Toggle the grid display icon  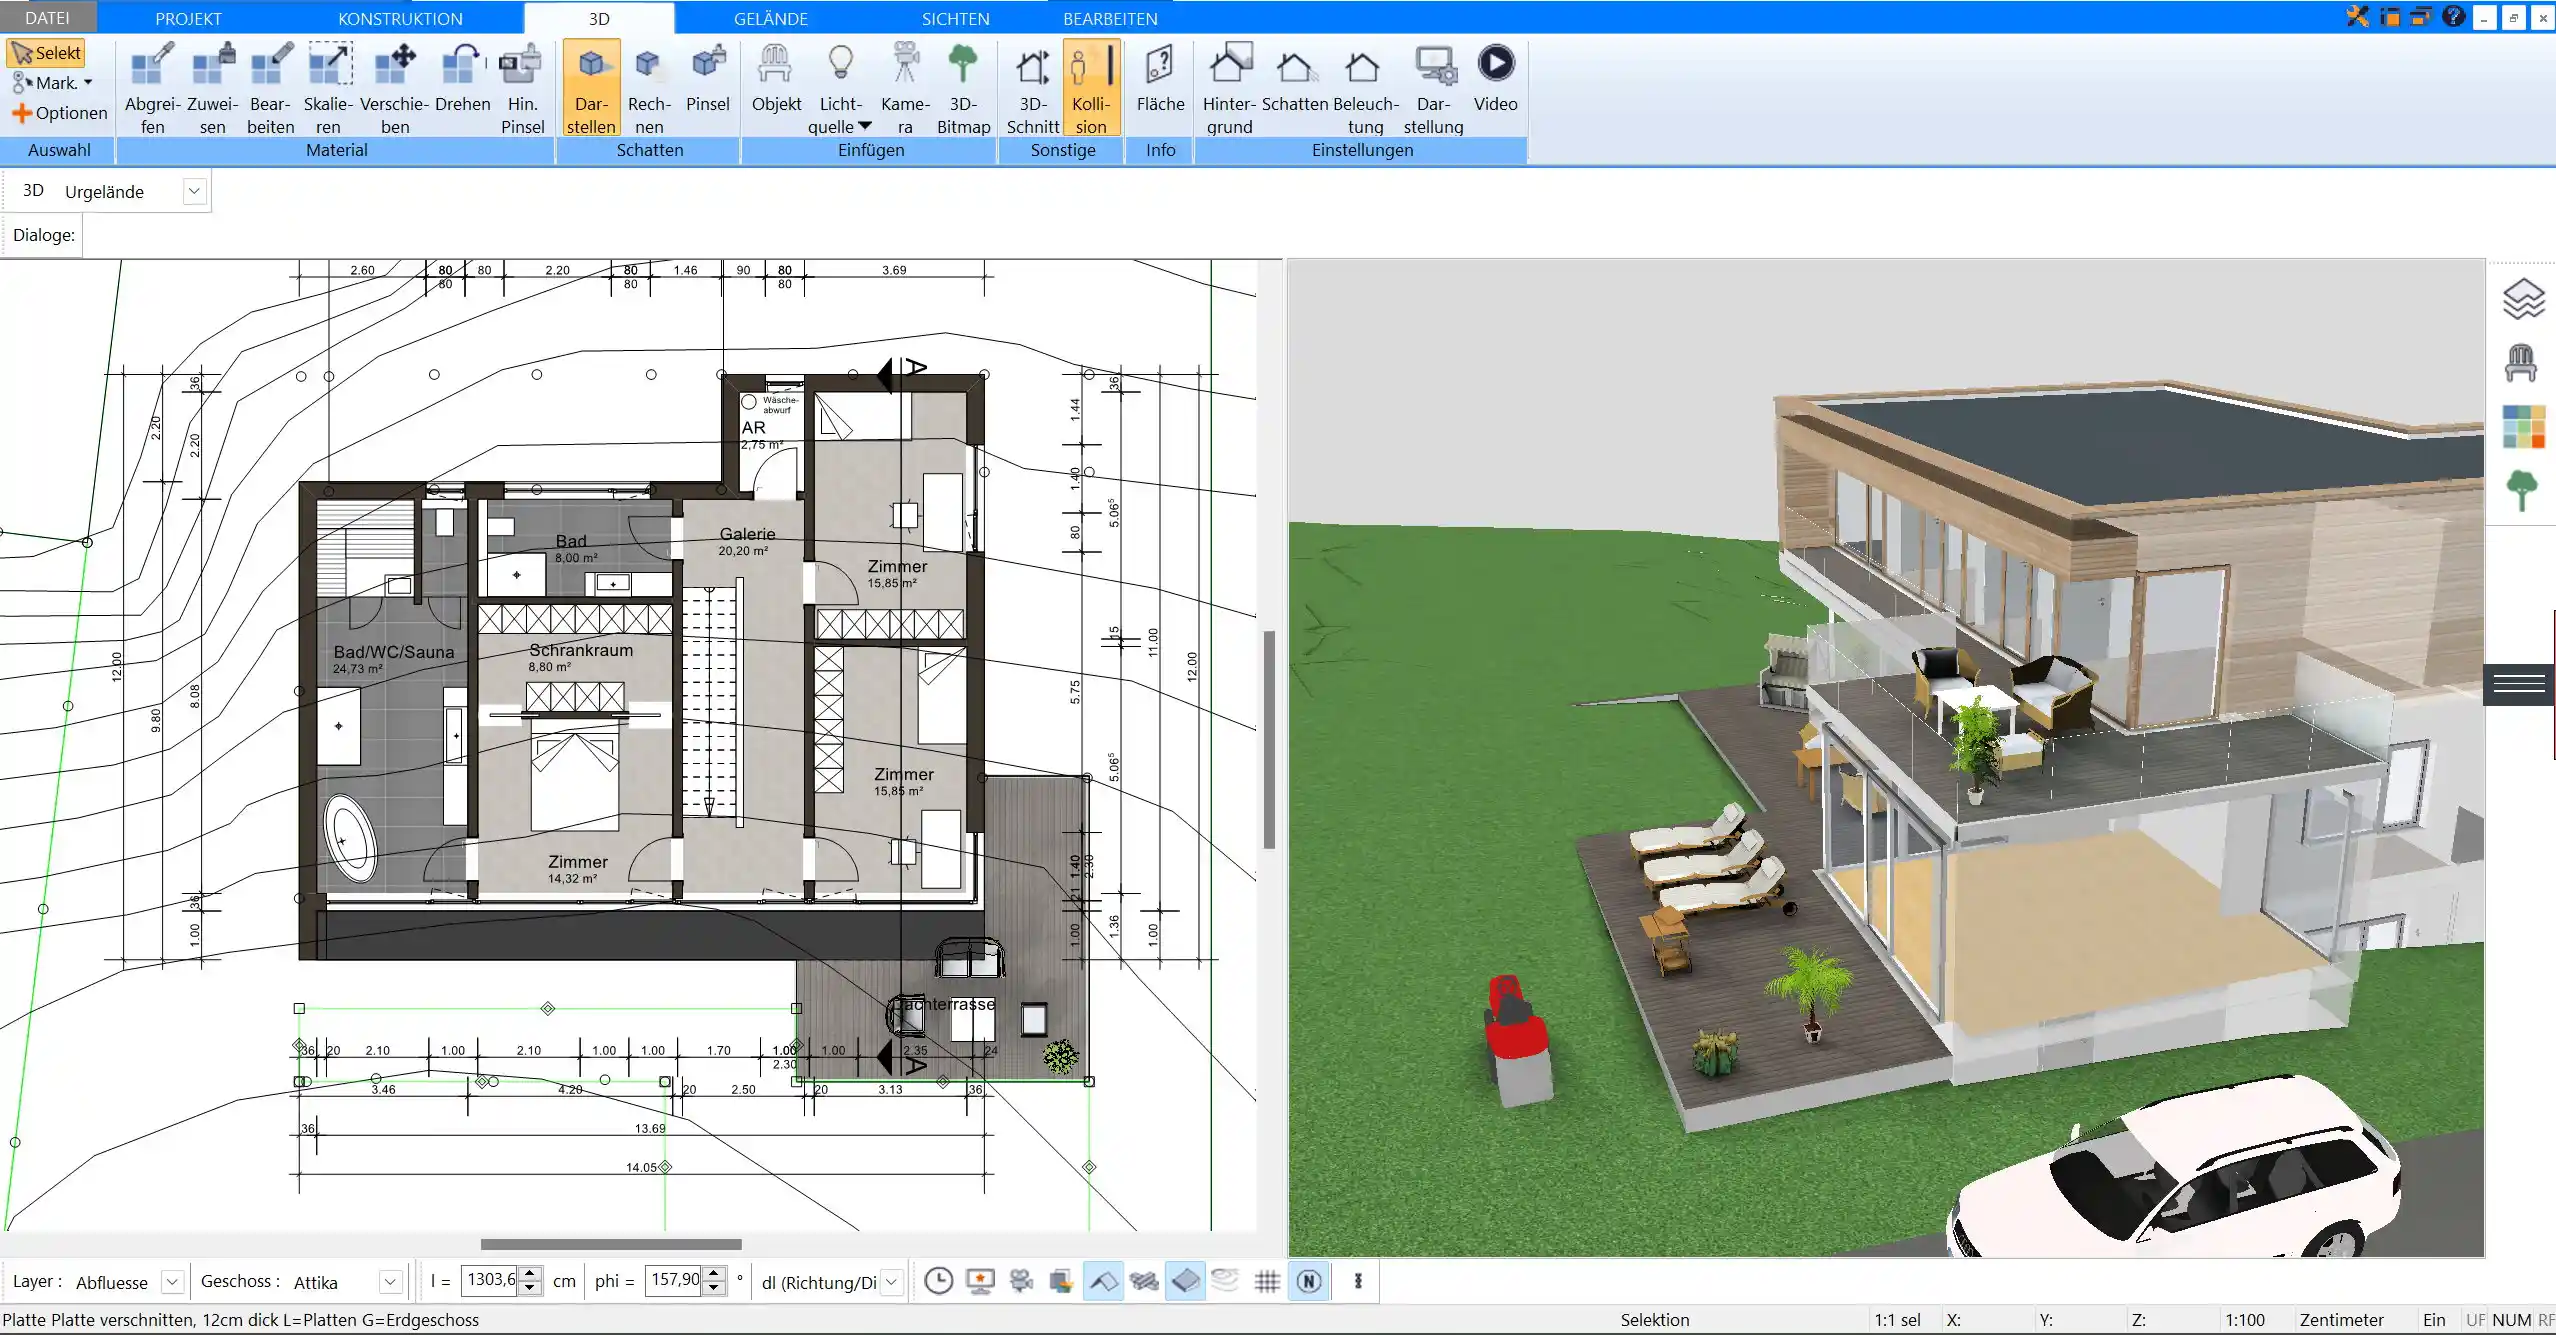1267,1281
